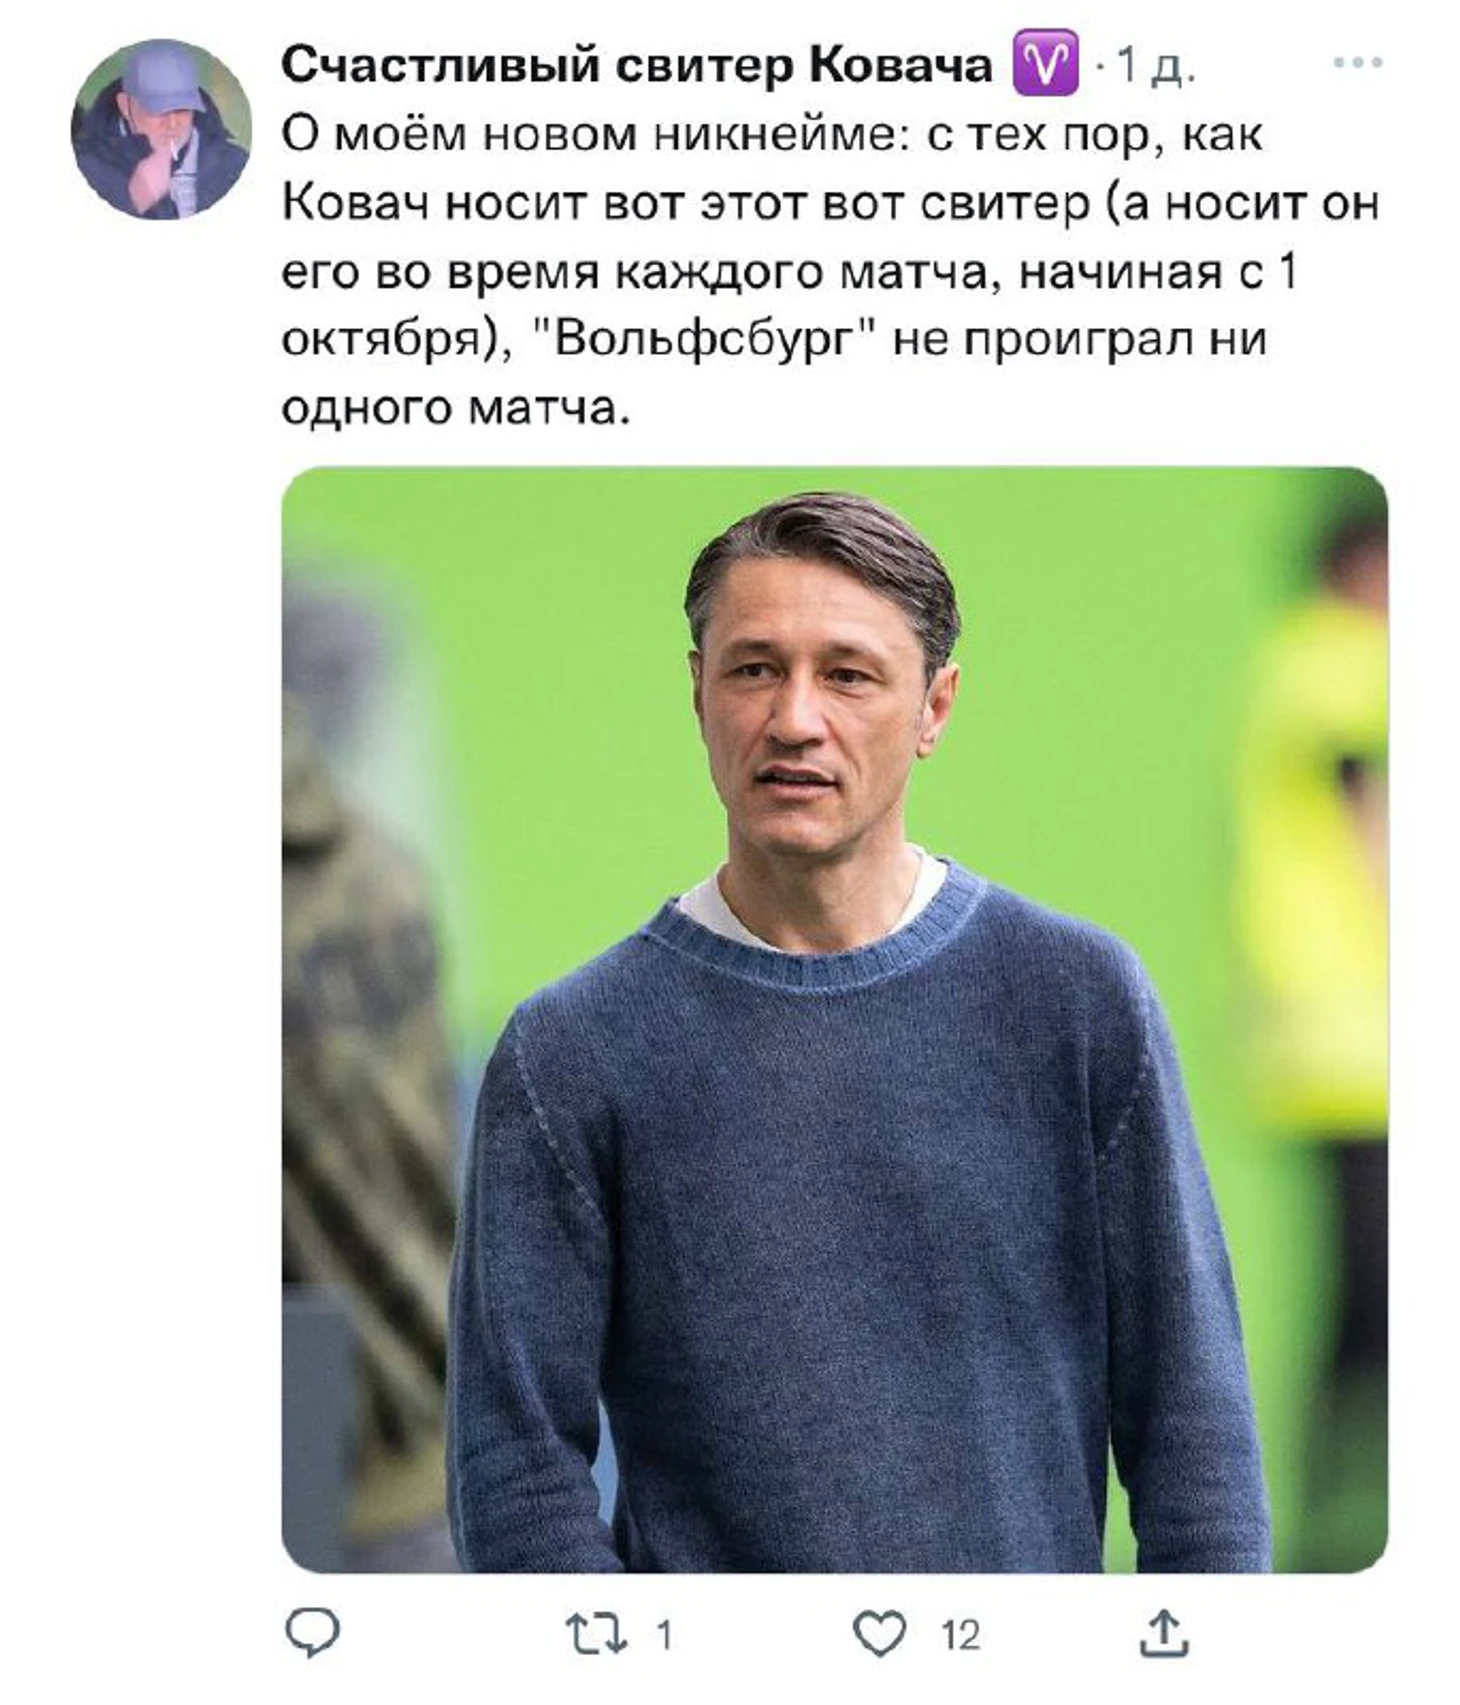
Task: Click the text line Ковач носит вот этот
Action: [830, 203]
